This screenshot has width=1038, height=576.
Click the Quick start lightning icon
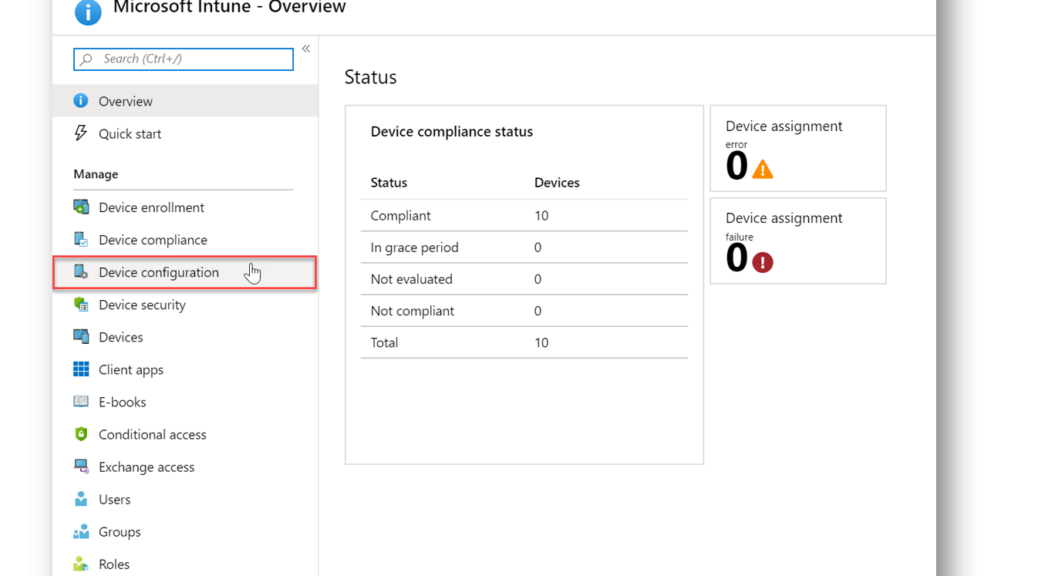[81, 133]
